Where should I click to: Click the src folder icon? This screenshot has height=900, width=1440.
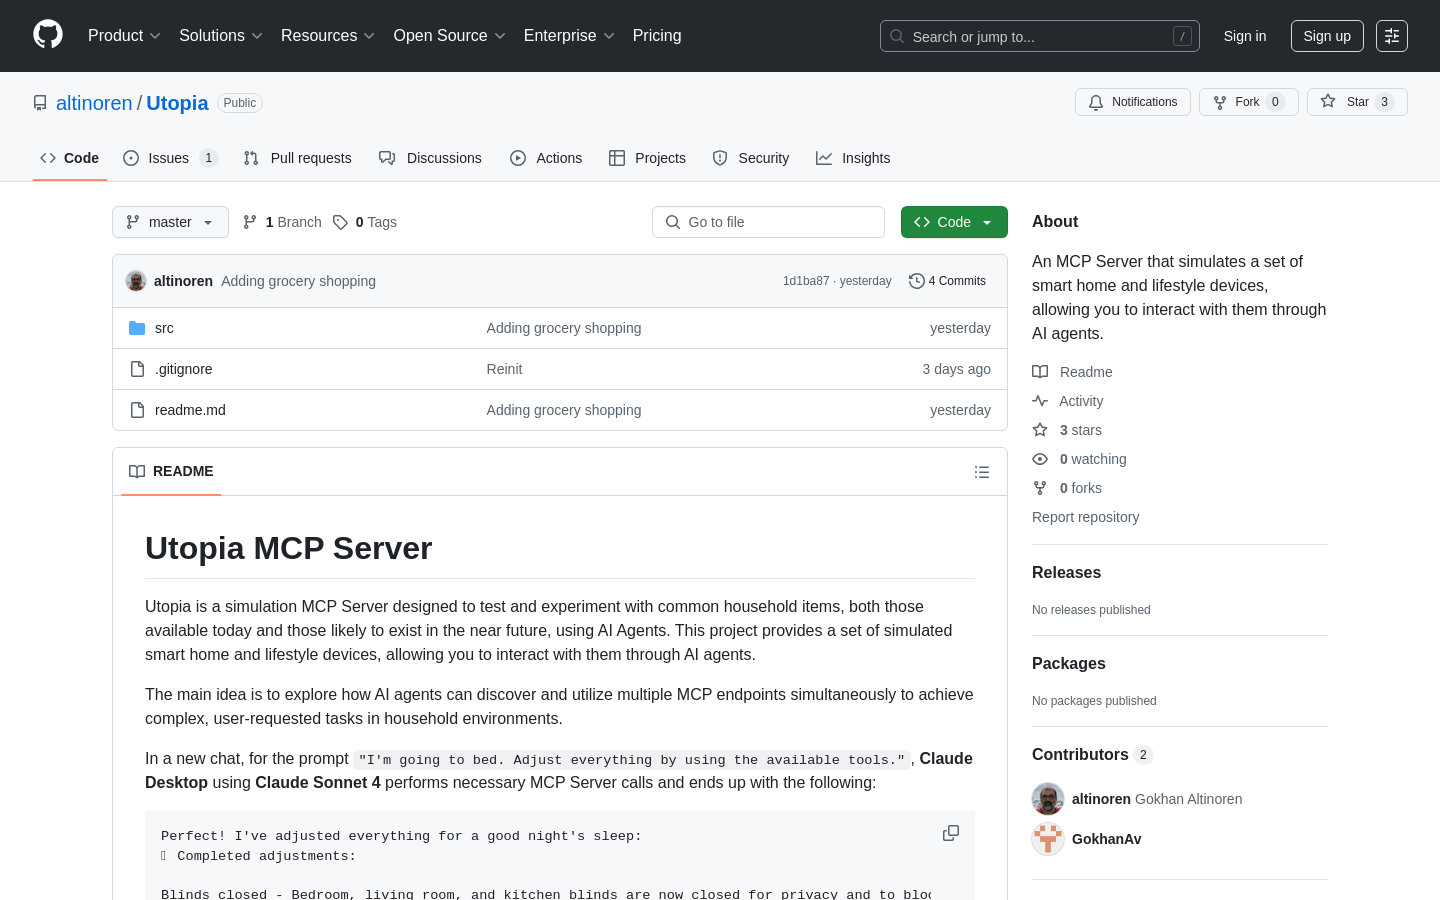point(137,328)
